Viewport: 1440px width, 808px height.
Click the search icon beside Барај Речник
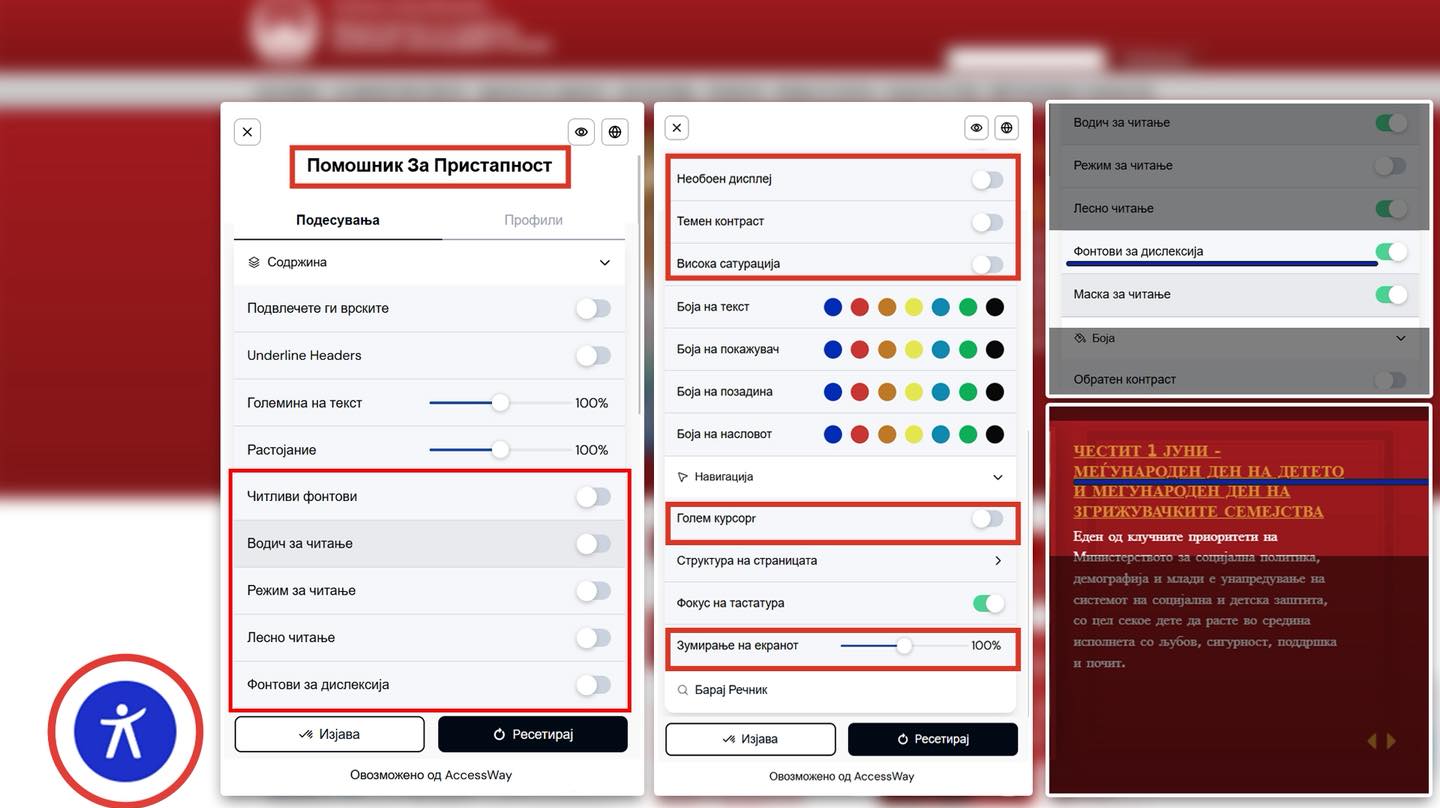[x=683, y=690]
